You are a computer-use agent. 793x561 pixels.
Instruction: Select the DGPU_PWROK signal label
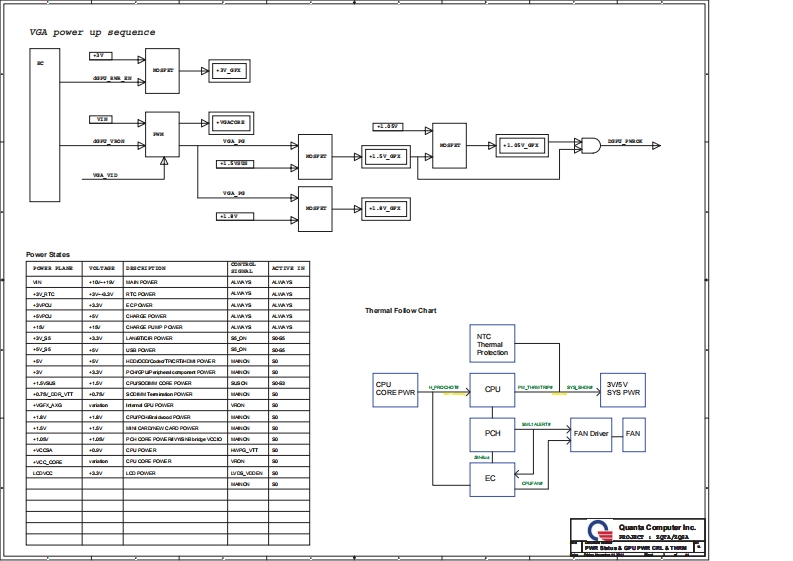[628, 143]
